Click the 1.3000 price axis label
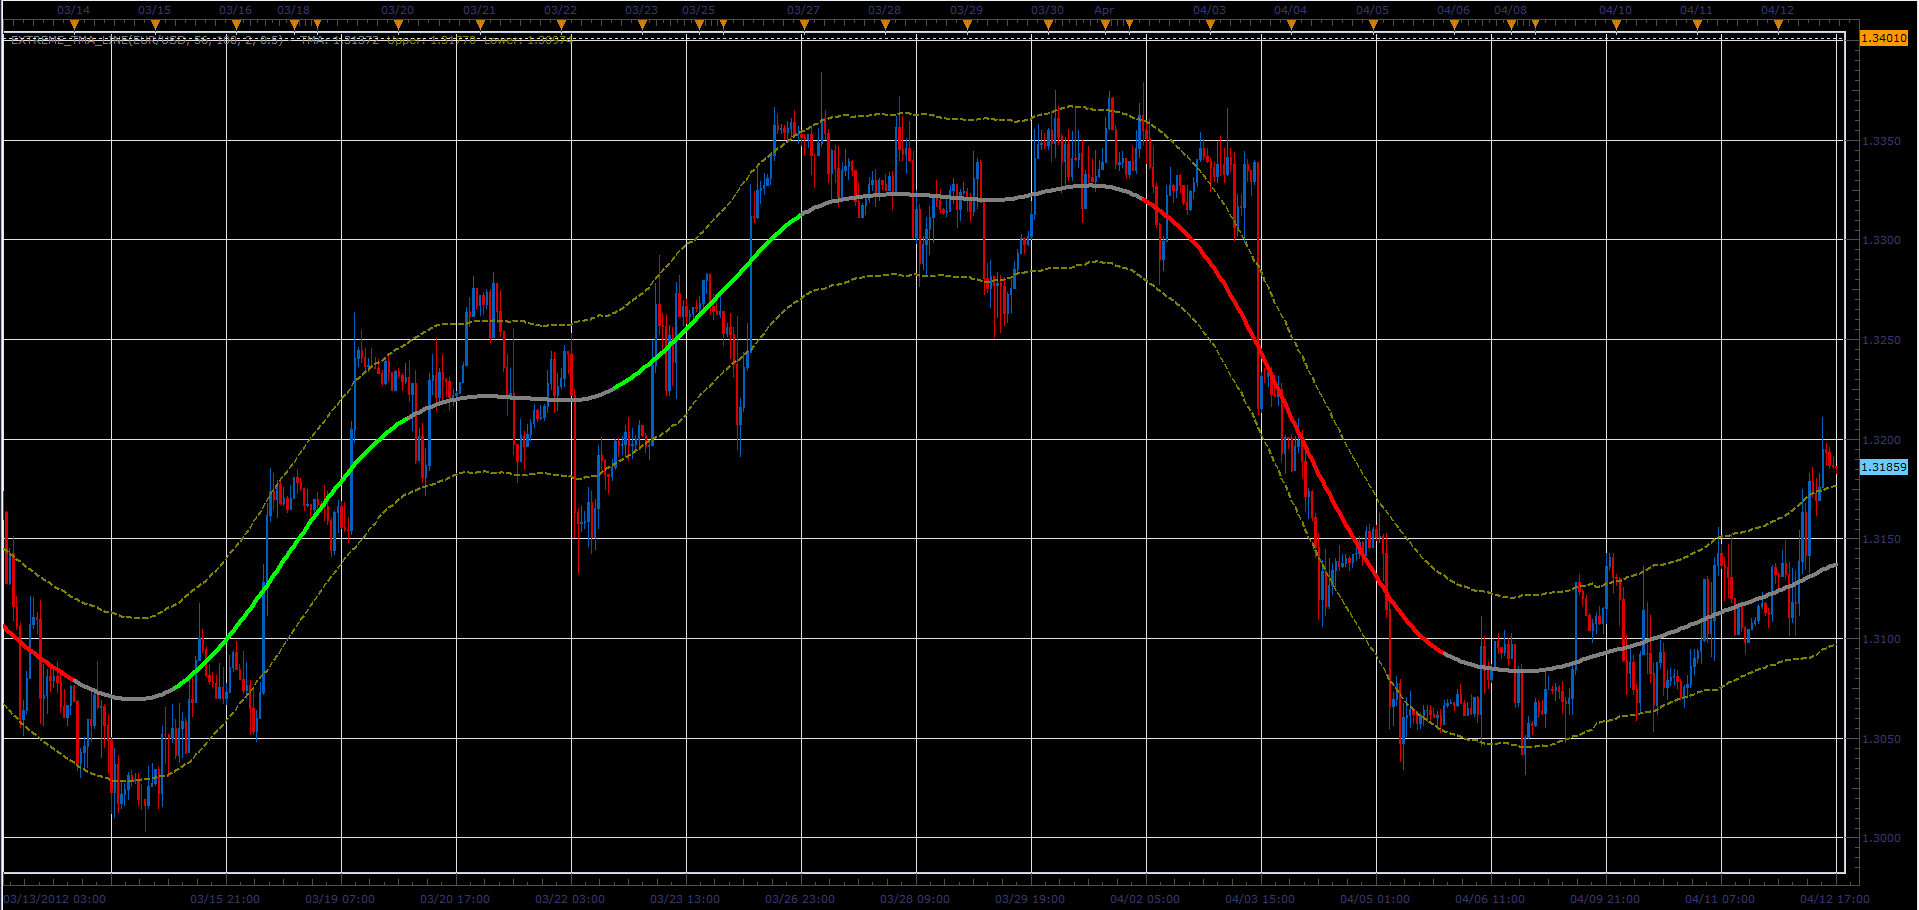The width and height of the screenshot is (1919, 910). point(1881,838)
